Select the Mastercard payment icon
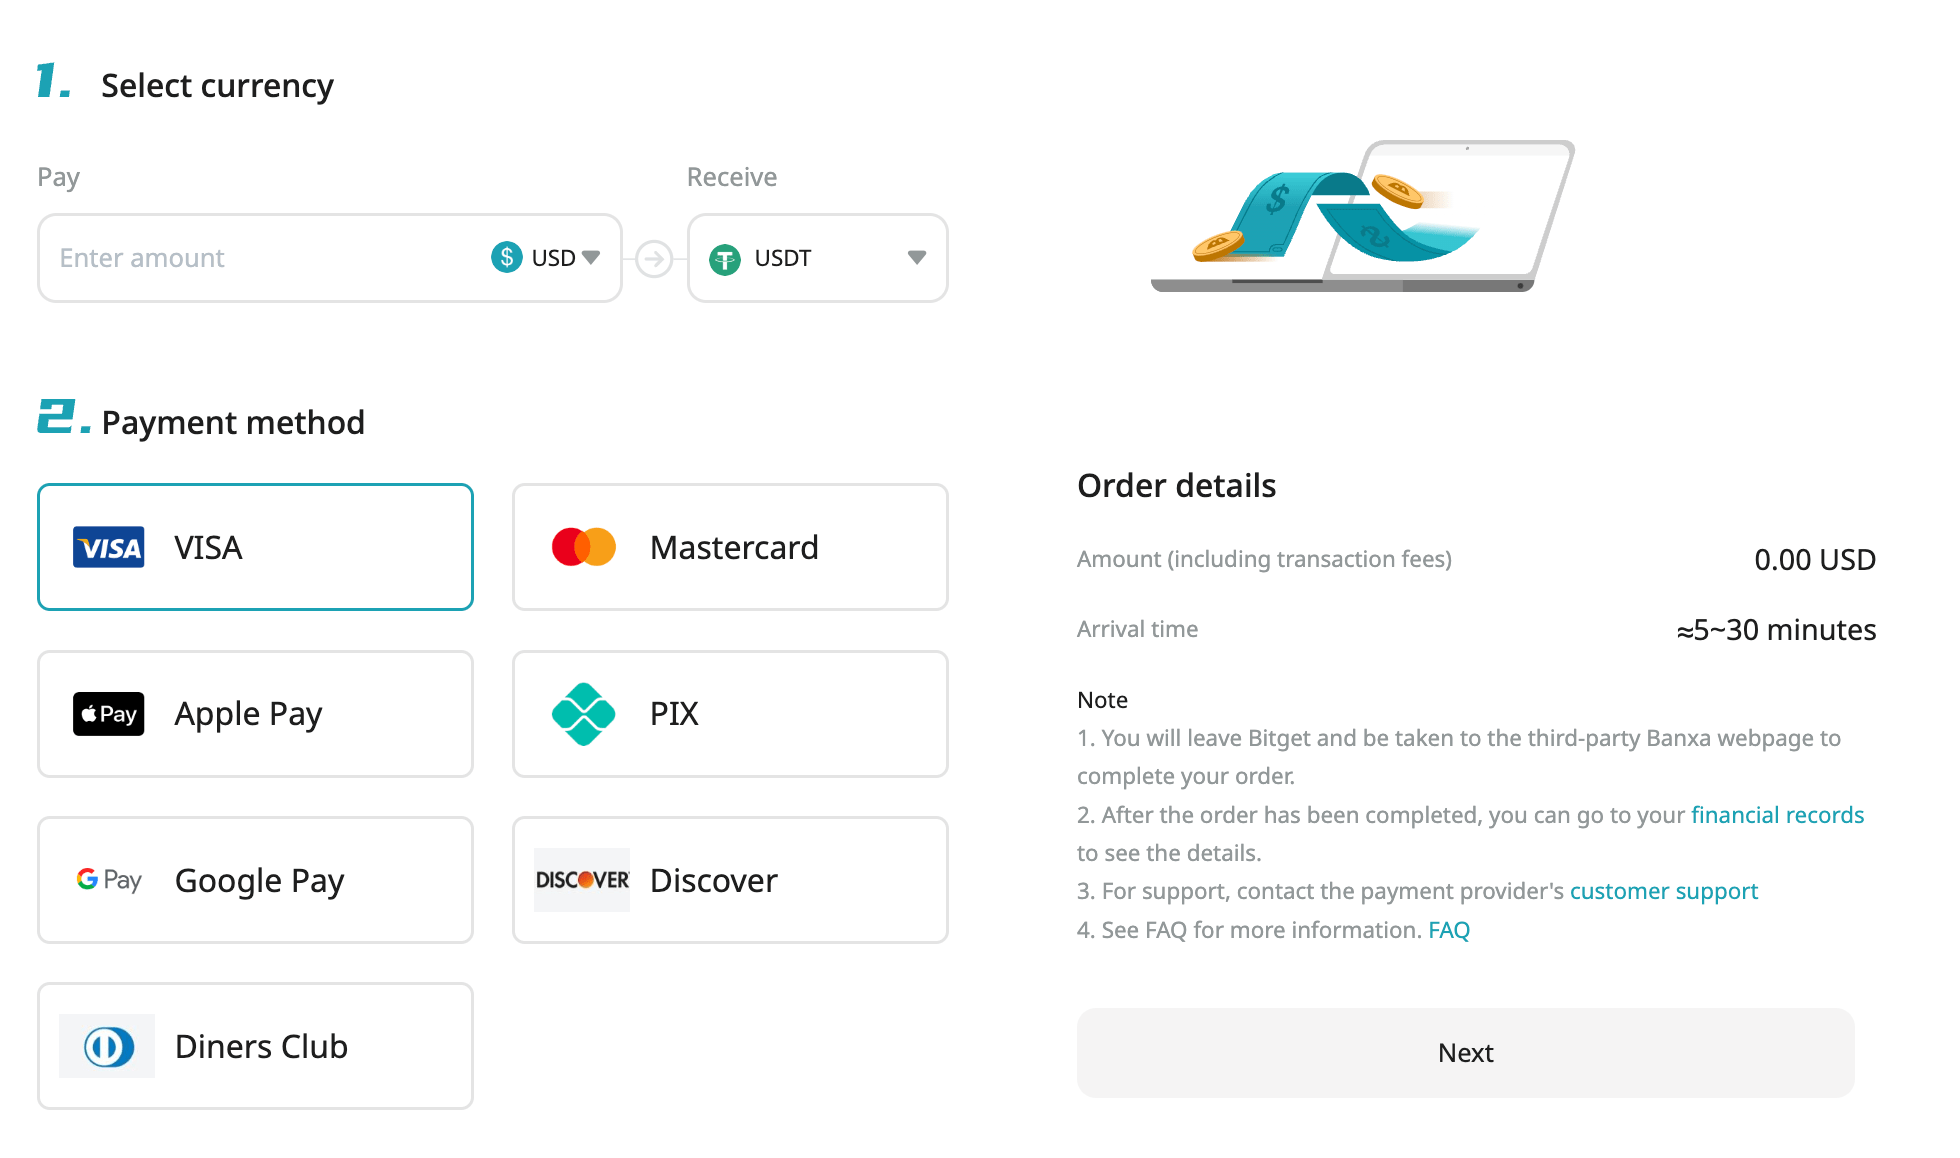This screenshot has height=1158, width=1960. (584, 547)
